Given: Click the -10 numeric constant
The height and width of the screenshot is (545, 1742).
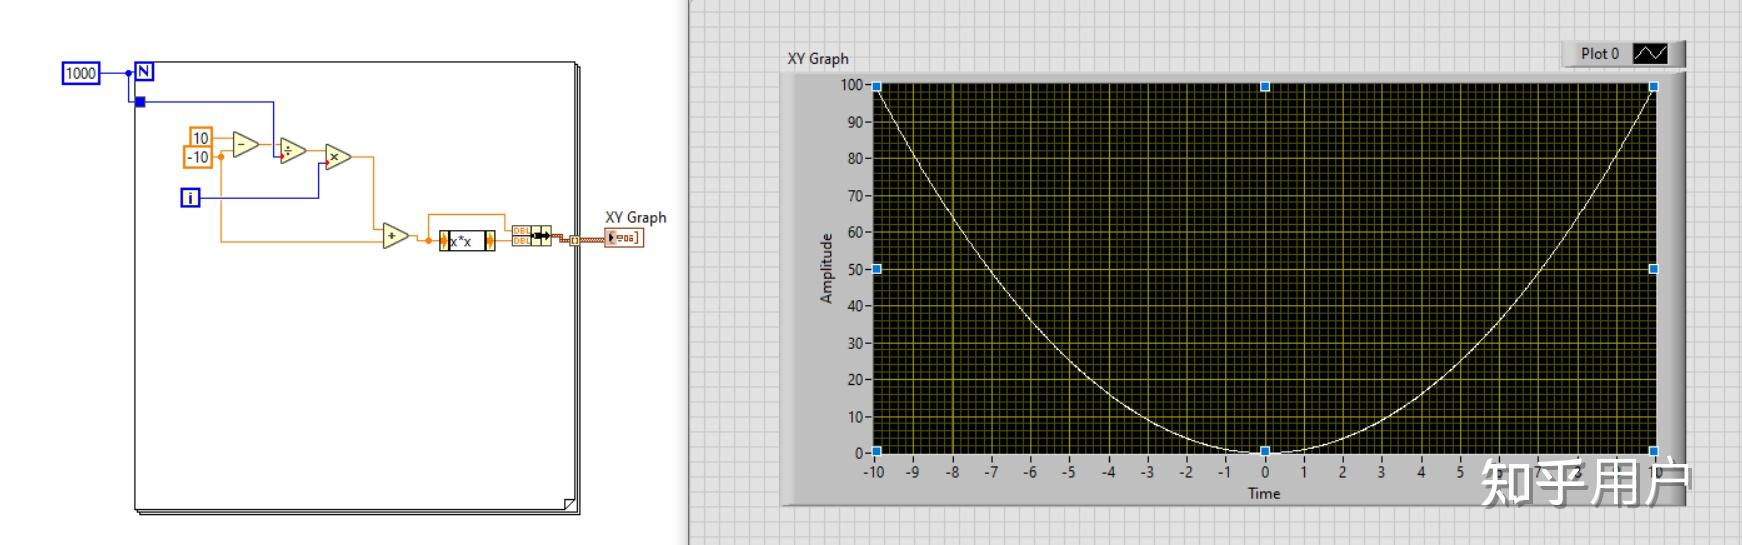Looking at the screenshot, I should click(x=198, y=157).
